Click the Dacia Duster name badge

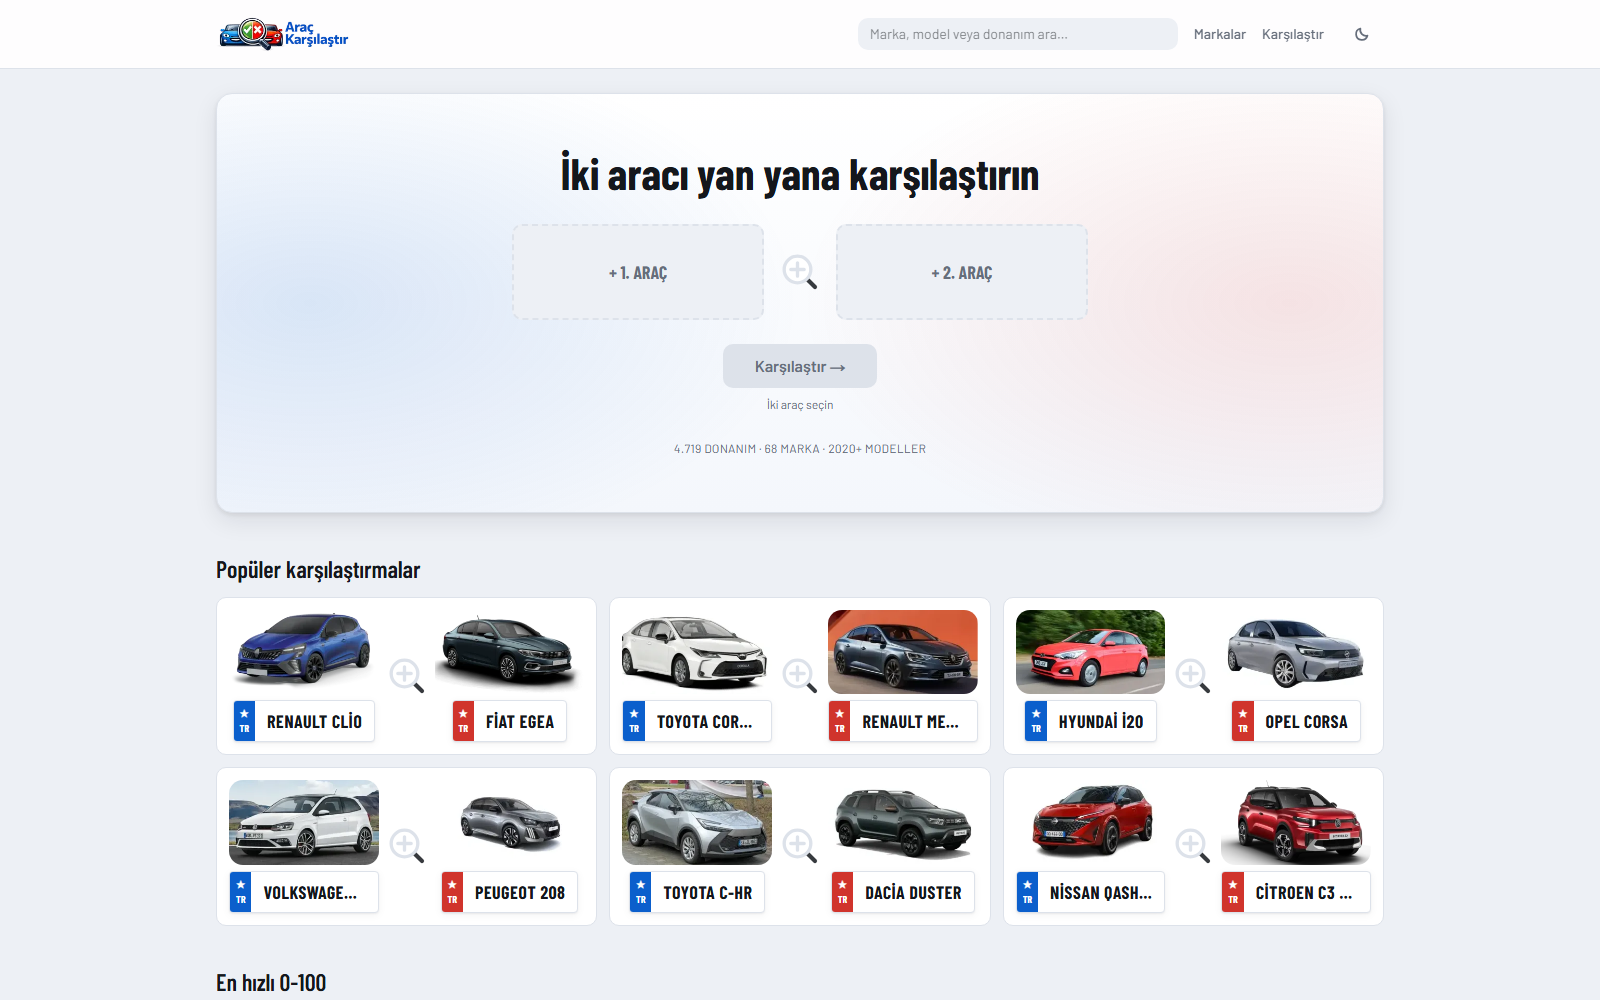[x=903, y=892]
